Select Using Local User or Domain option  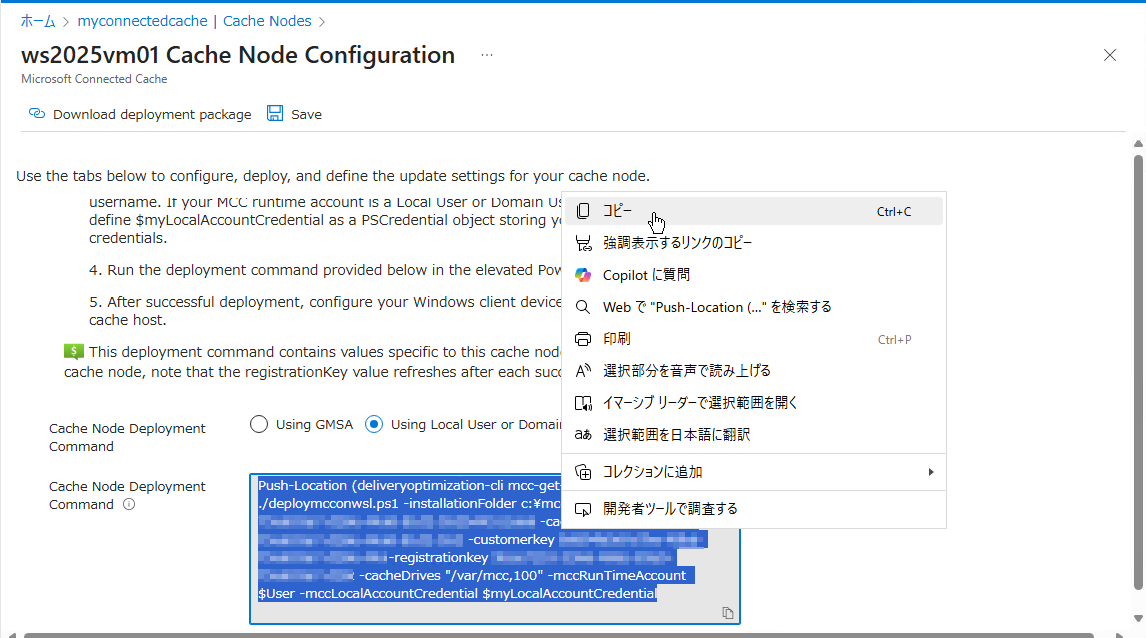(x=374, y=423)
